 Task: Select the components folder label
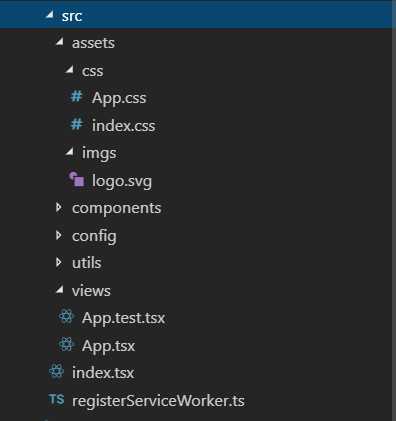click(117, 208)
